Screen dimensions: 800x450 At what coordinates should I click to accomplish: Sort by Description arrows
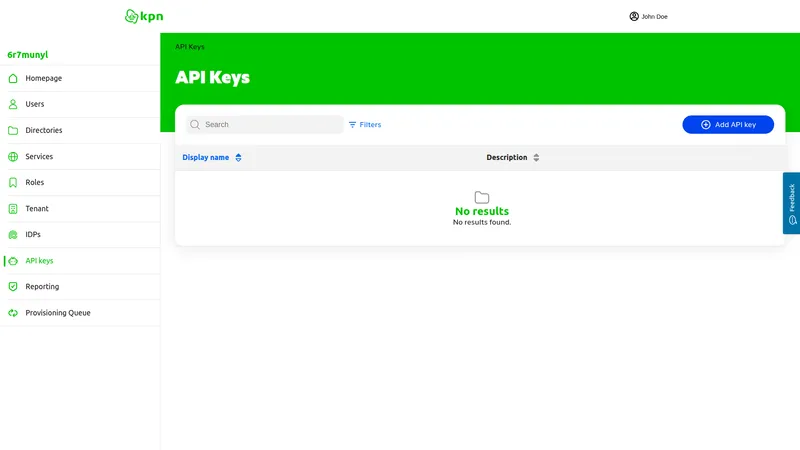click(x=536, y=158)
